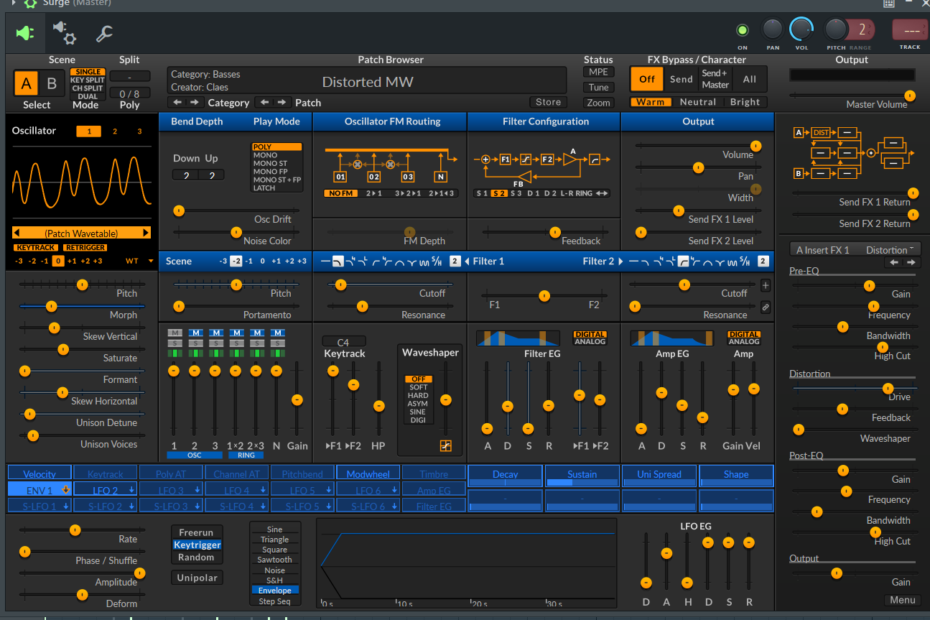Image resolution: width=930 pixels, height=620 pixels.
Task: Toggle the Unipolar LFO button
Action: [197, 578]
